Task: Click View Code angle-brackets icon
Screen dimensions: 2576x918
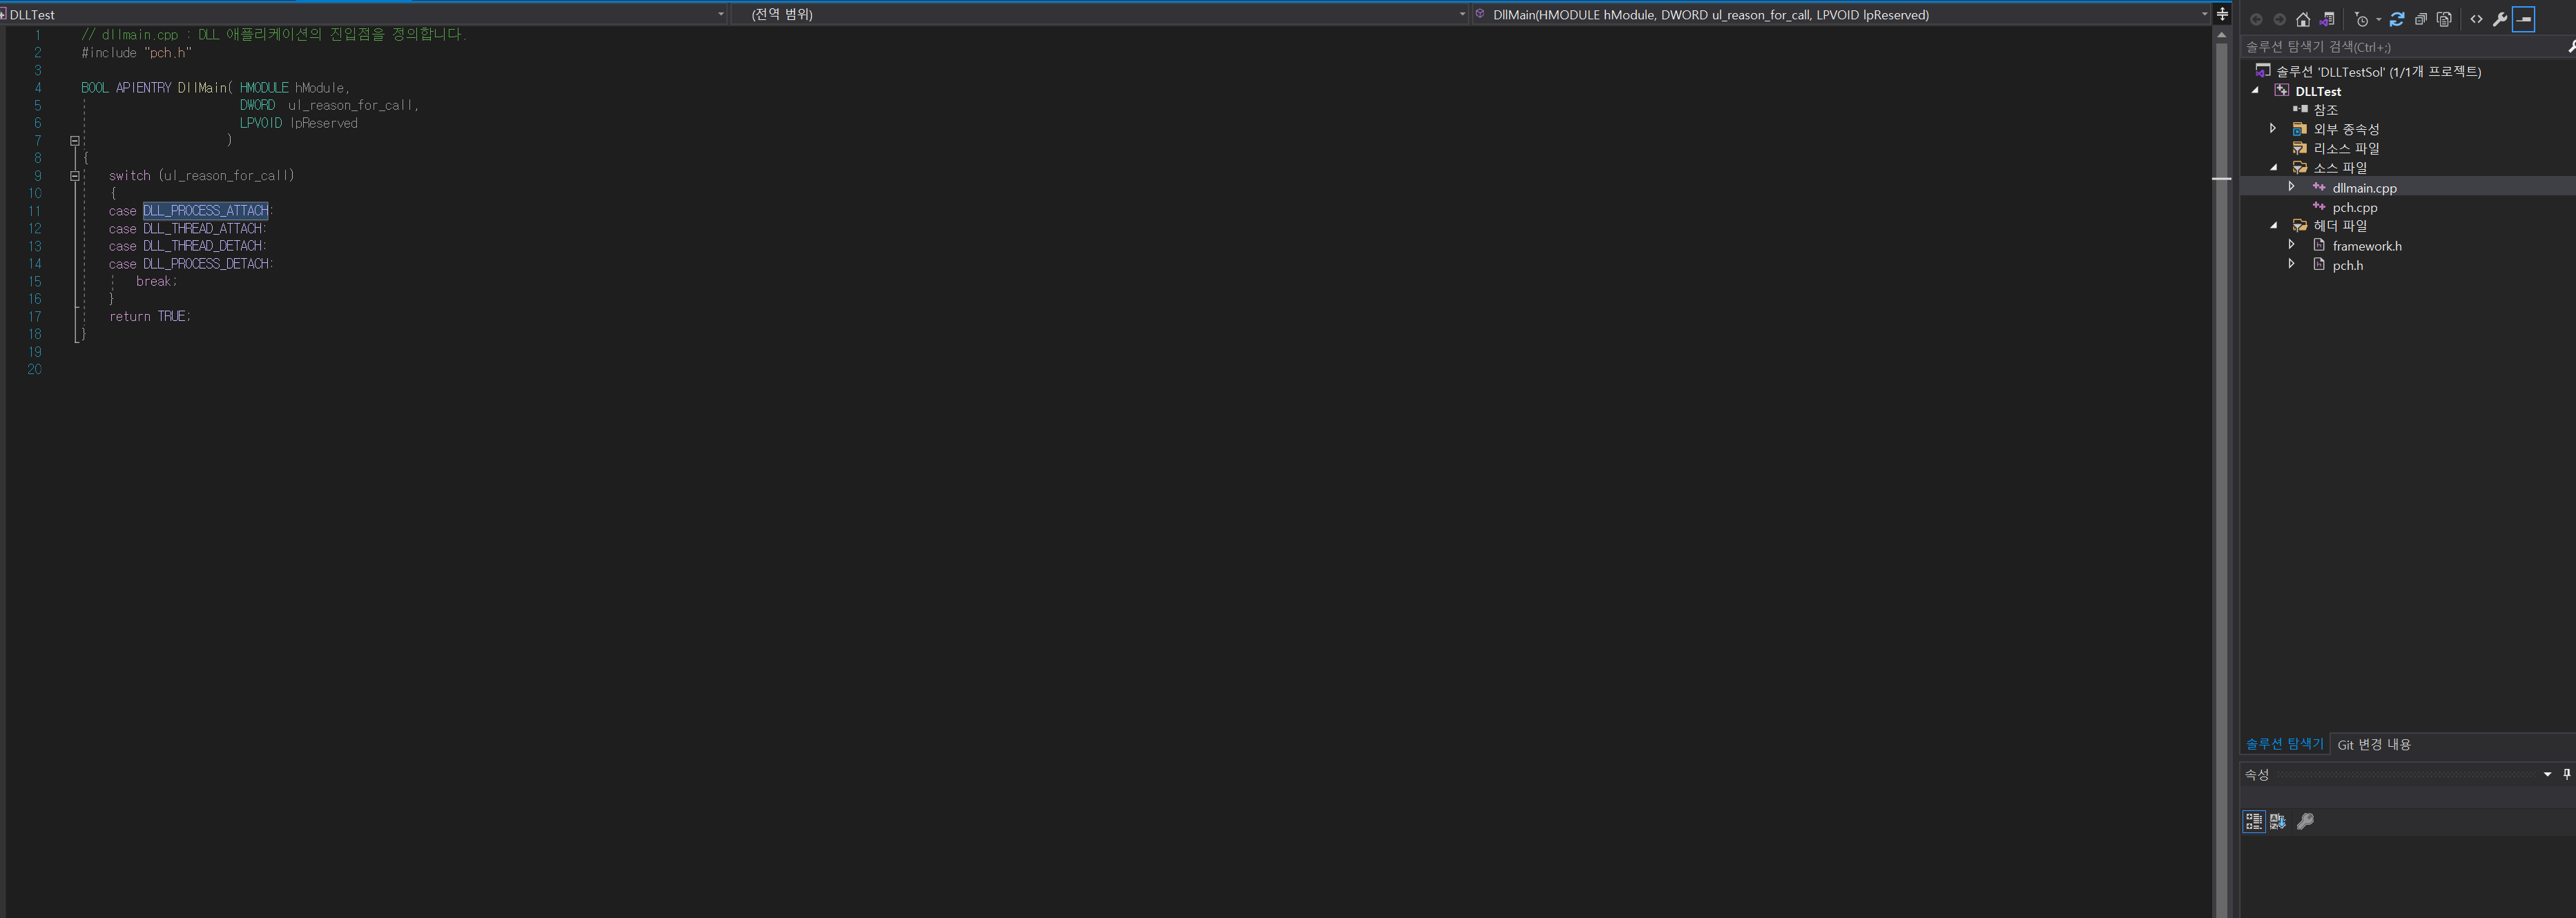Action: click(2476, 19)
